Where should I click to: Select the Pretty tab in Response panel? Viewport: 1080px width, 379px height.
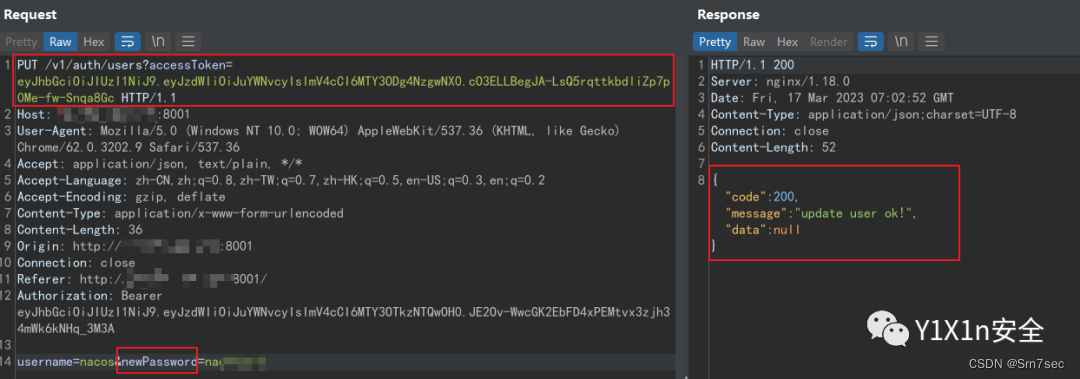pyautogui.click(x=714, y=42)
